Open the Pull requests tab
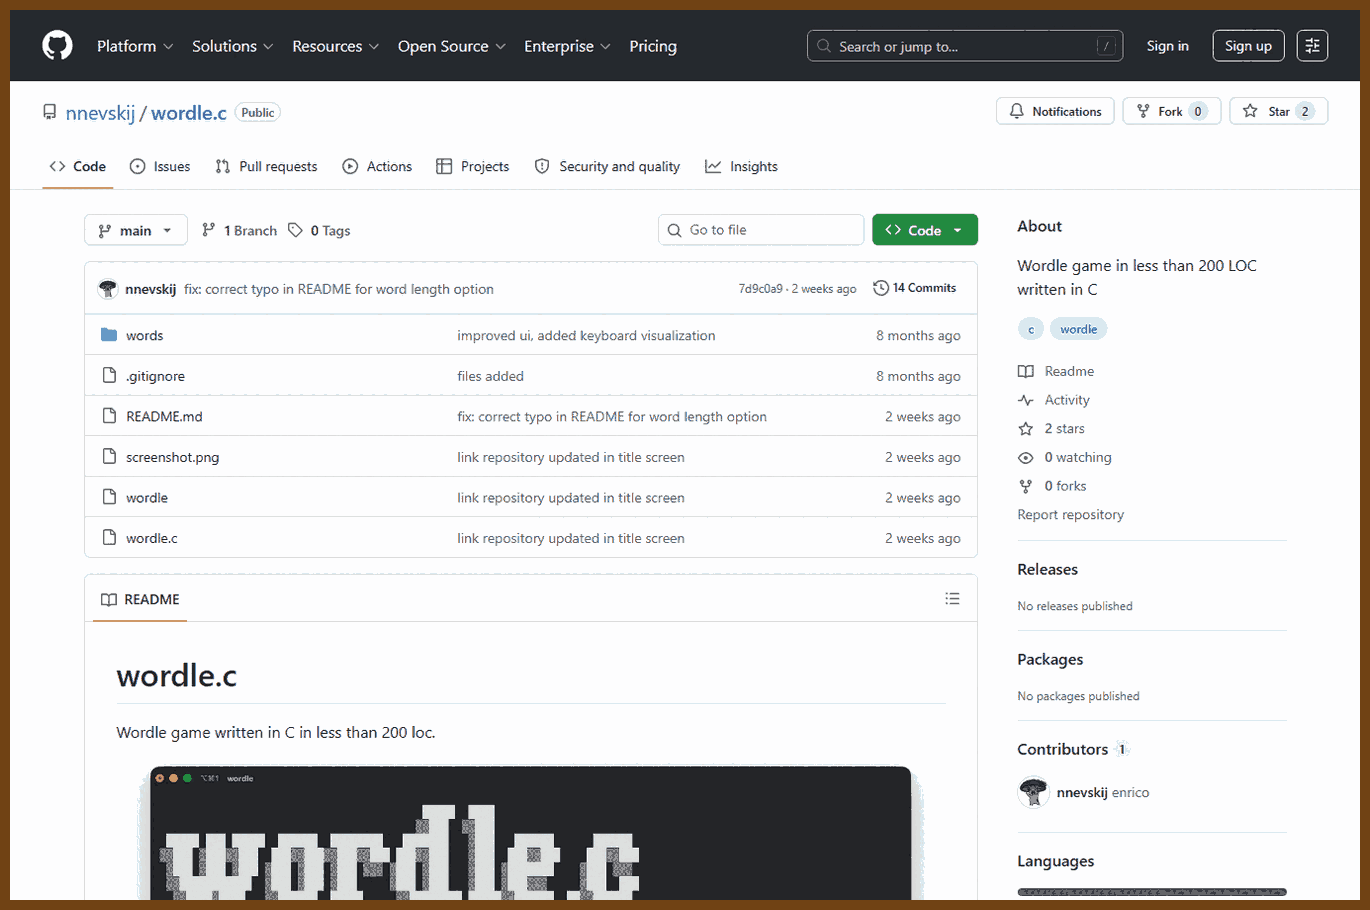 (266, 166)
